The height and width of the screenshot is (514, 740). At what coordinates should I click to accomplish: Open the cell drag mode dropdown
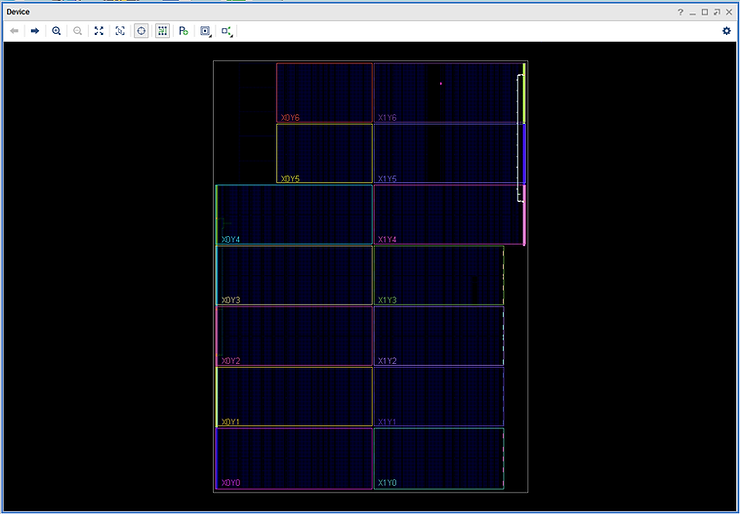click(205, 31)
